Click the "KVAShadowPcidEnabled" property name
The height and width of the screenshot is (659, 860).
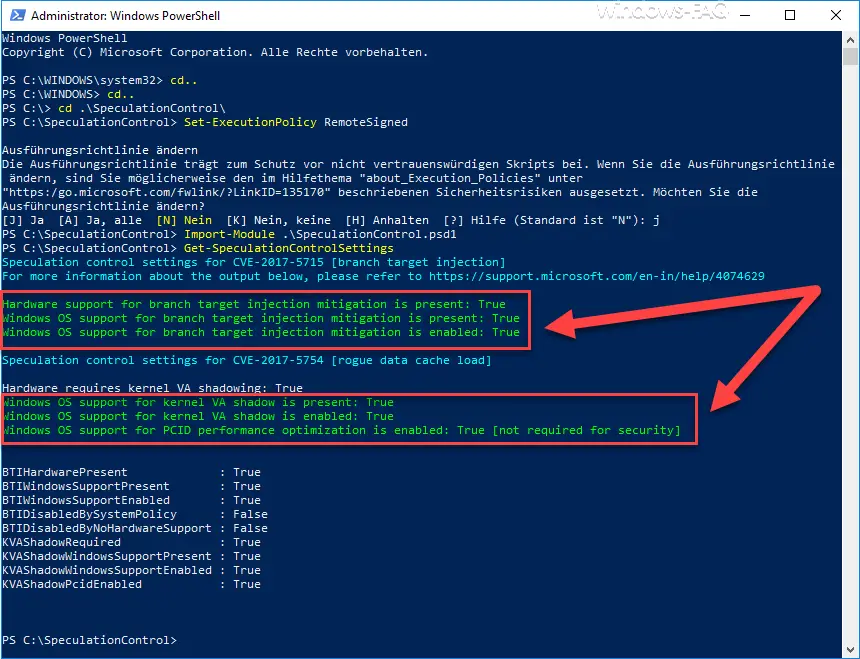[72, 584]
